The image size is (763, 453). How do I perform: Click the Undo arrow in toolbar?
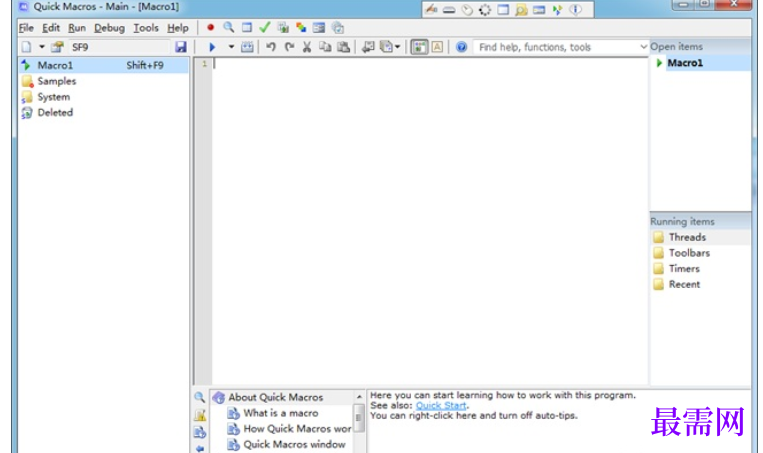point(271,47)
